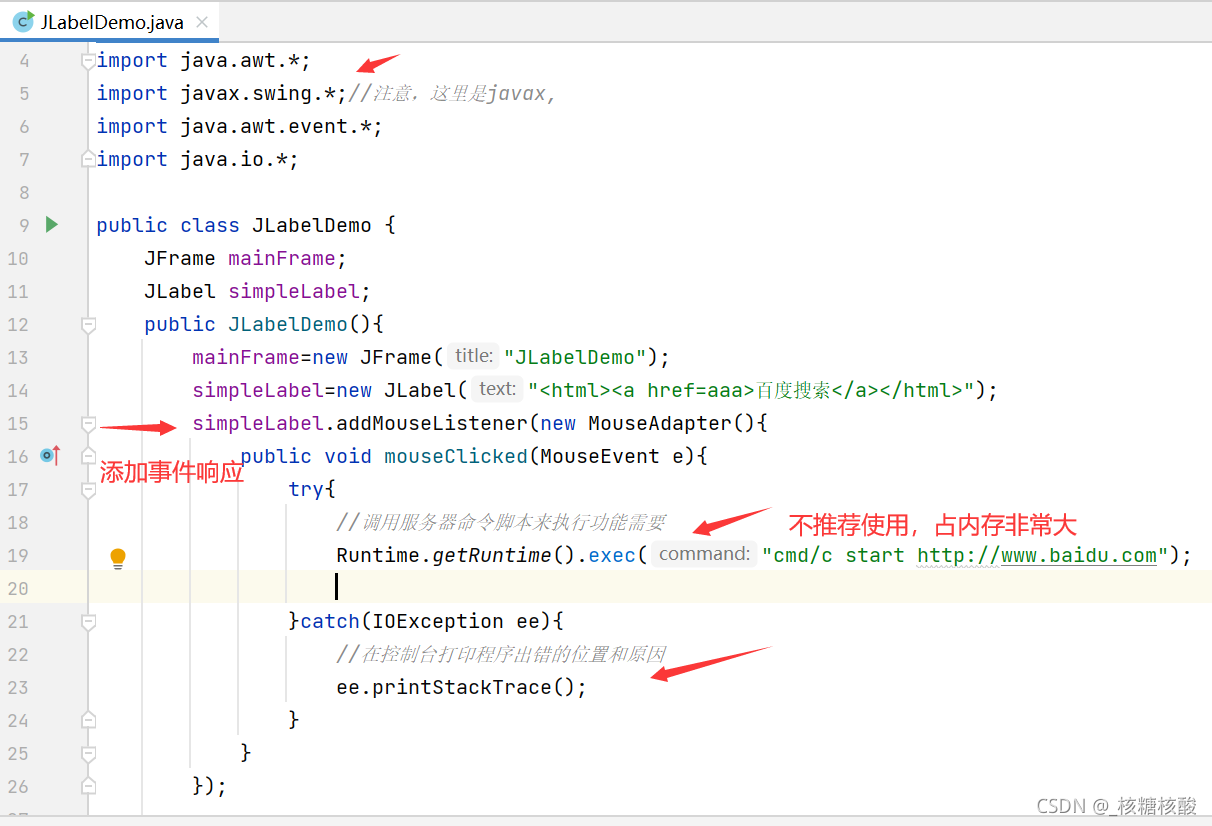Click 'addMouseListener' method call
The height and width of the screenshot is (826, 1212).
pyautogui.click(x=432, y=423)
